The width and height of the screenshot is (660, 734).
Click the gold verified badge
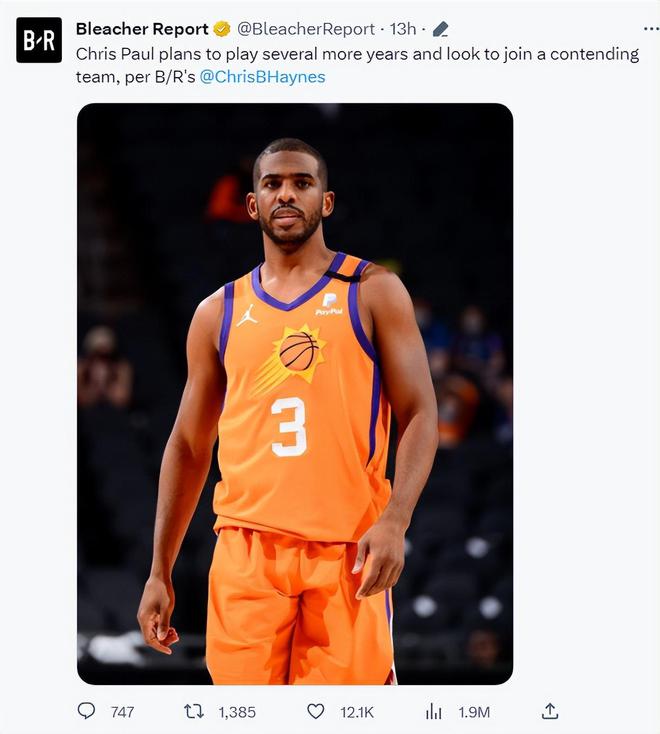[x=222, y=29]
